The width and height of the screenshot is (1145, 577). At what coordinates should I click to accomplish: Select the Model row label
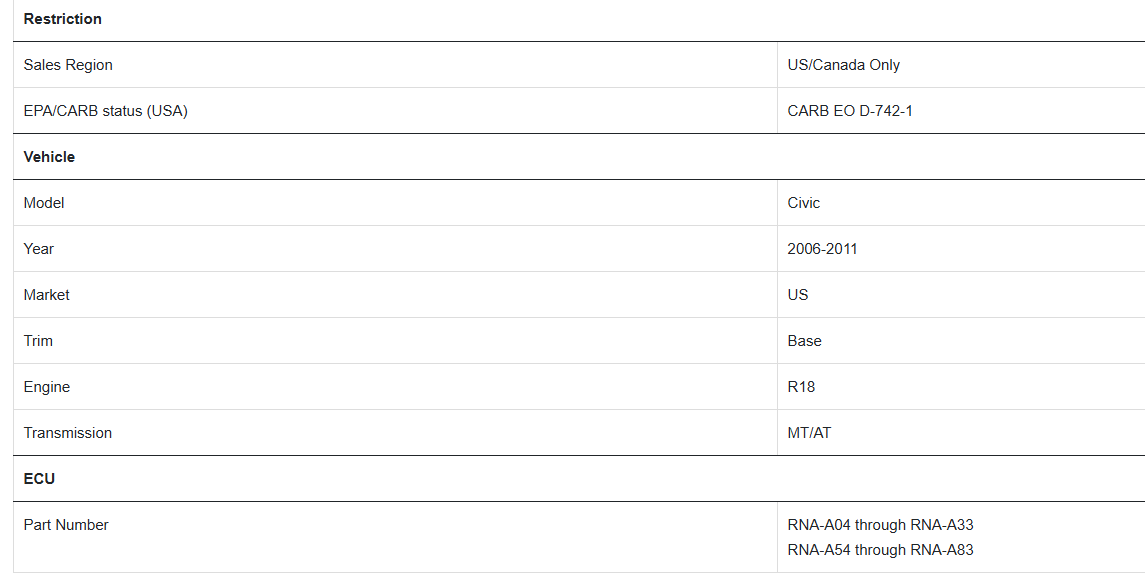pos(44,203)
